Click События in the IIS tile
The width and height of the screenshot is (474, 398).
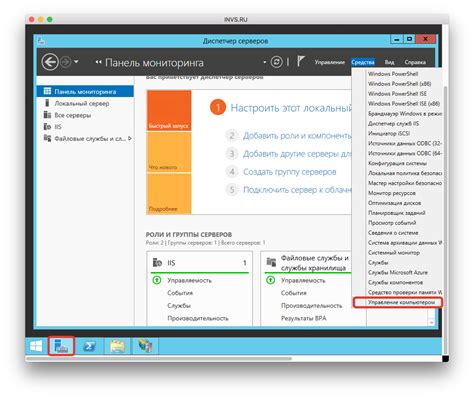point(180,293)
